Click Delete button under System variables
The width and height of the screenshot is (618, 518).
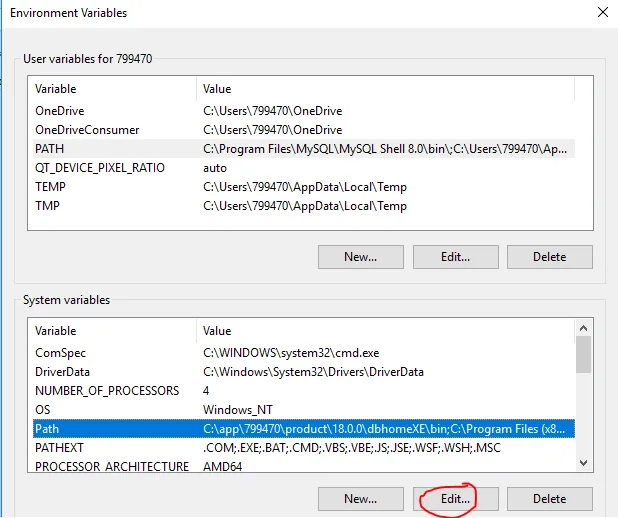point(549,498)
